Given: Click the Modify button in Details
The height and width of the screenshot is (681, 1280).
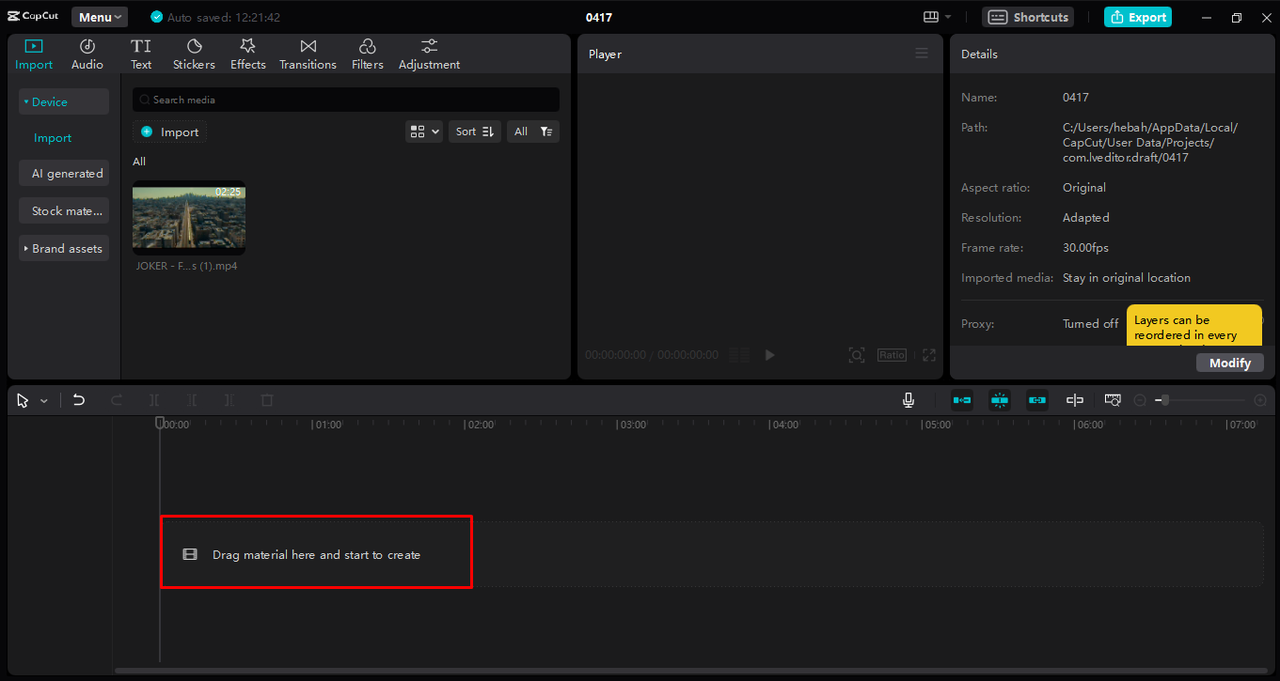Looking at the screenshot, I should tap(1230, 363).
